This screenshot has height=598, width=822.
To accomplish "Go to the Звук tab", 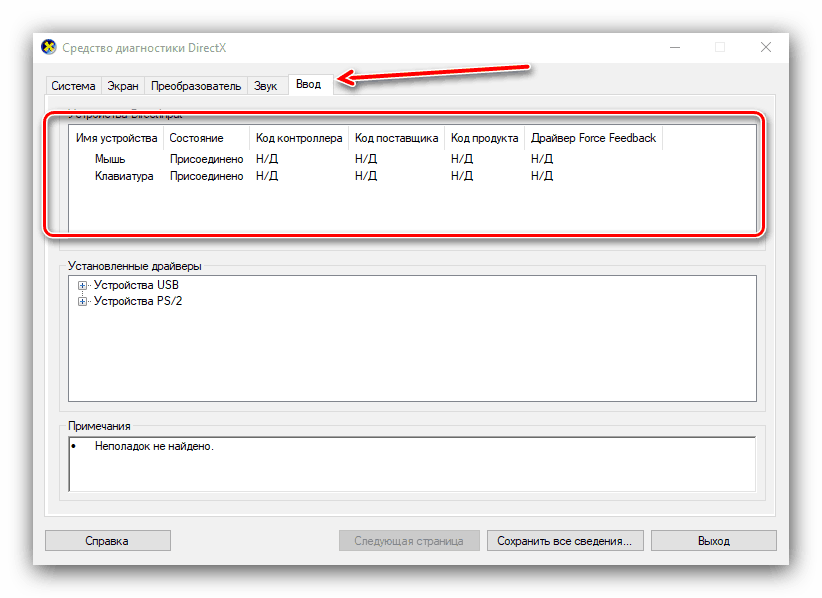I will pos(265,86).
